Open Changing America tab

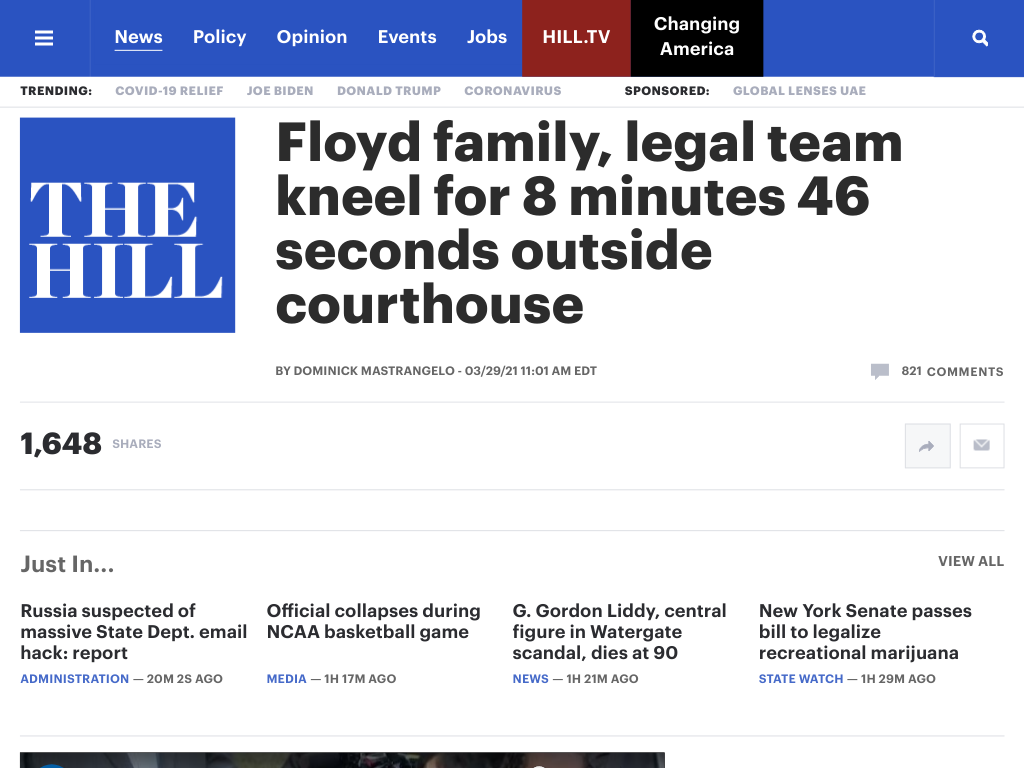[697, 38]
